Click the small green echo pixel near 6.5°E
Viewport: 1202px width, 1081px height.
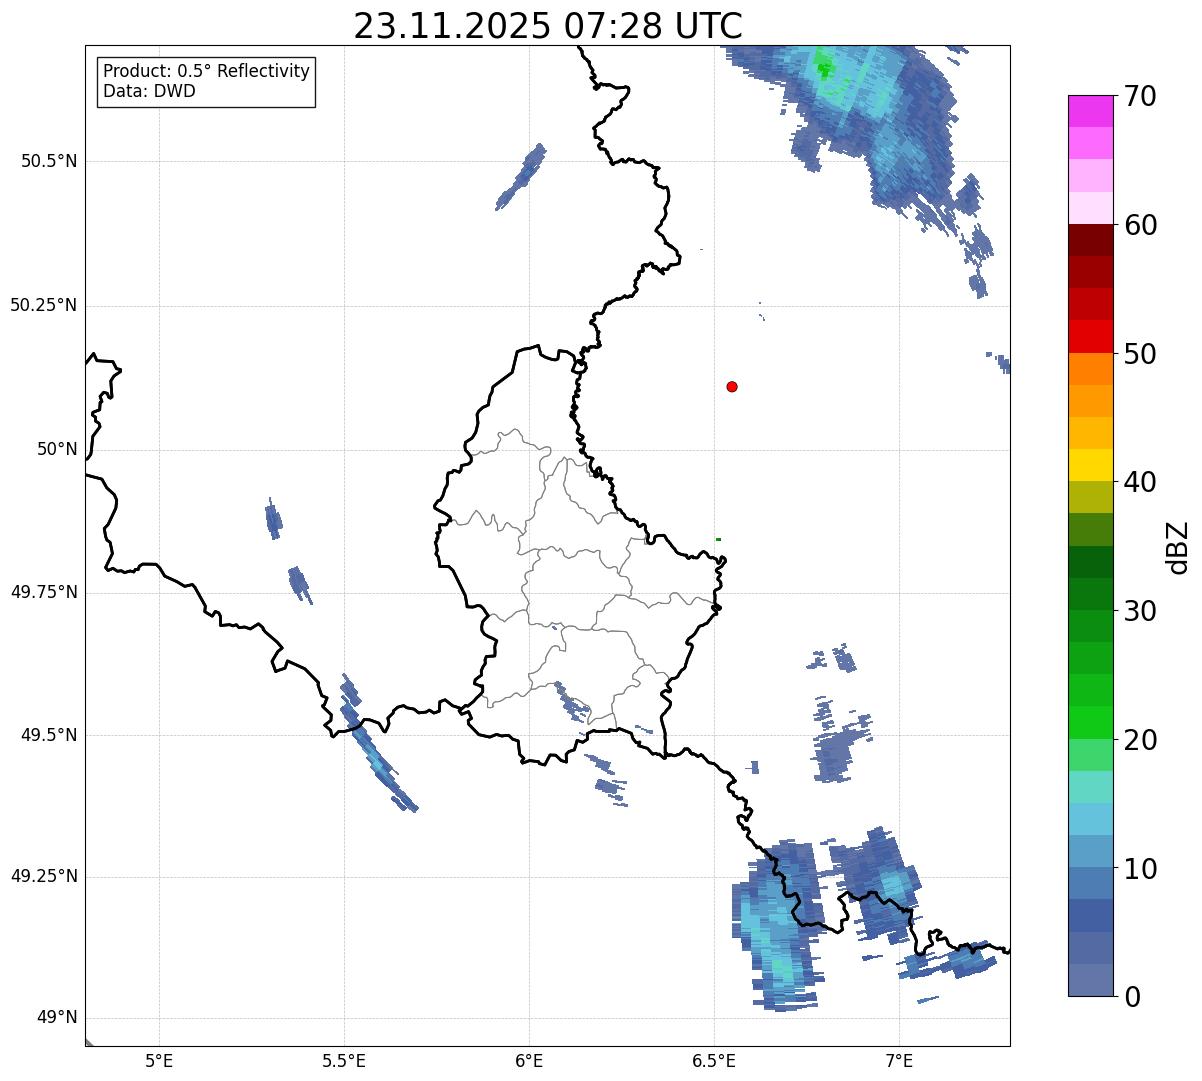coord(718,539)
